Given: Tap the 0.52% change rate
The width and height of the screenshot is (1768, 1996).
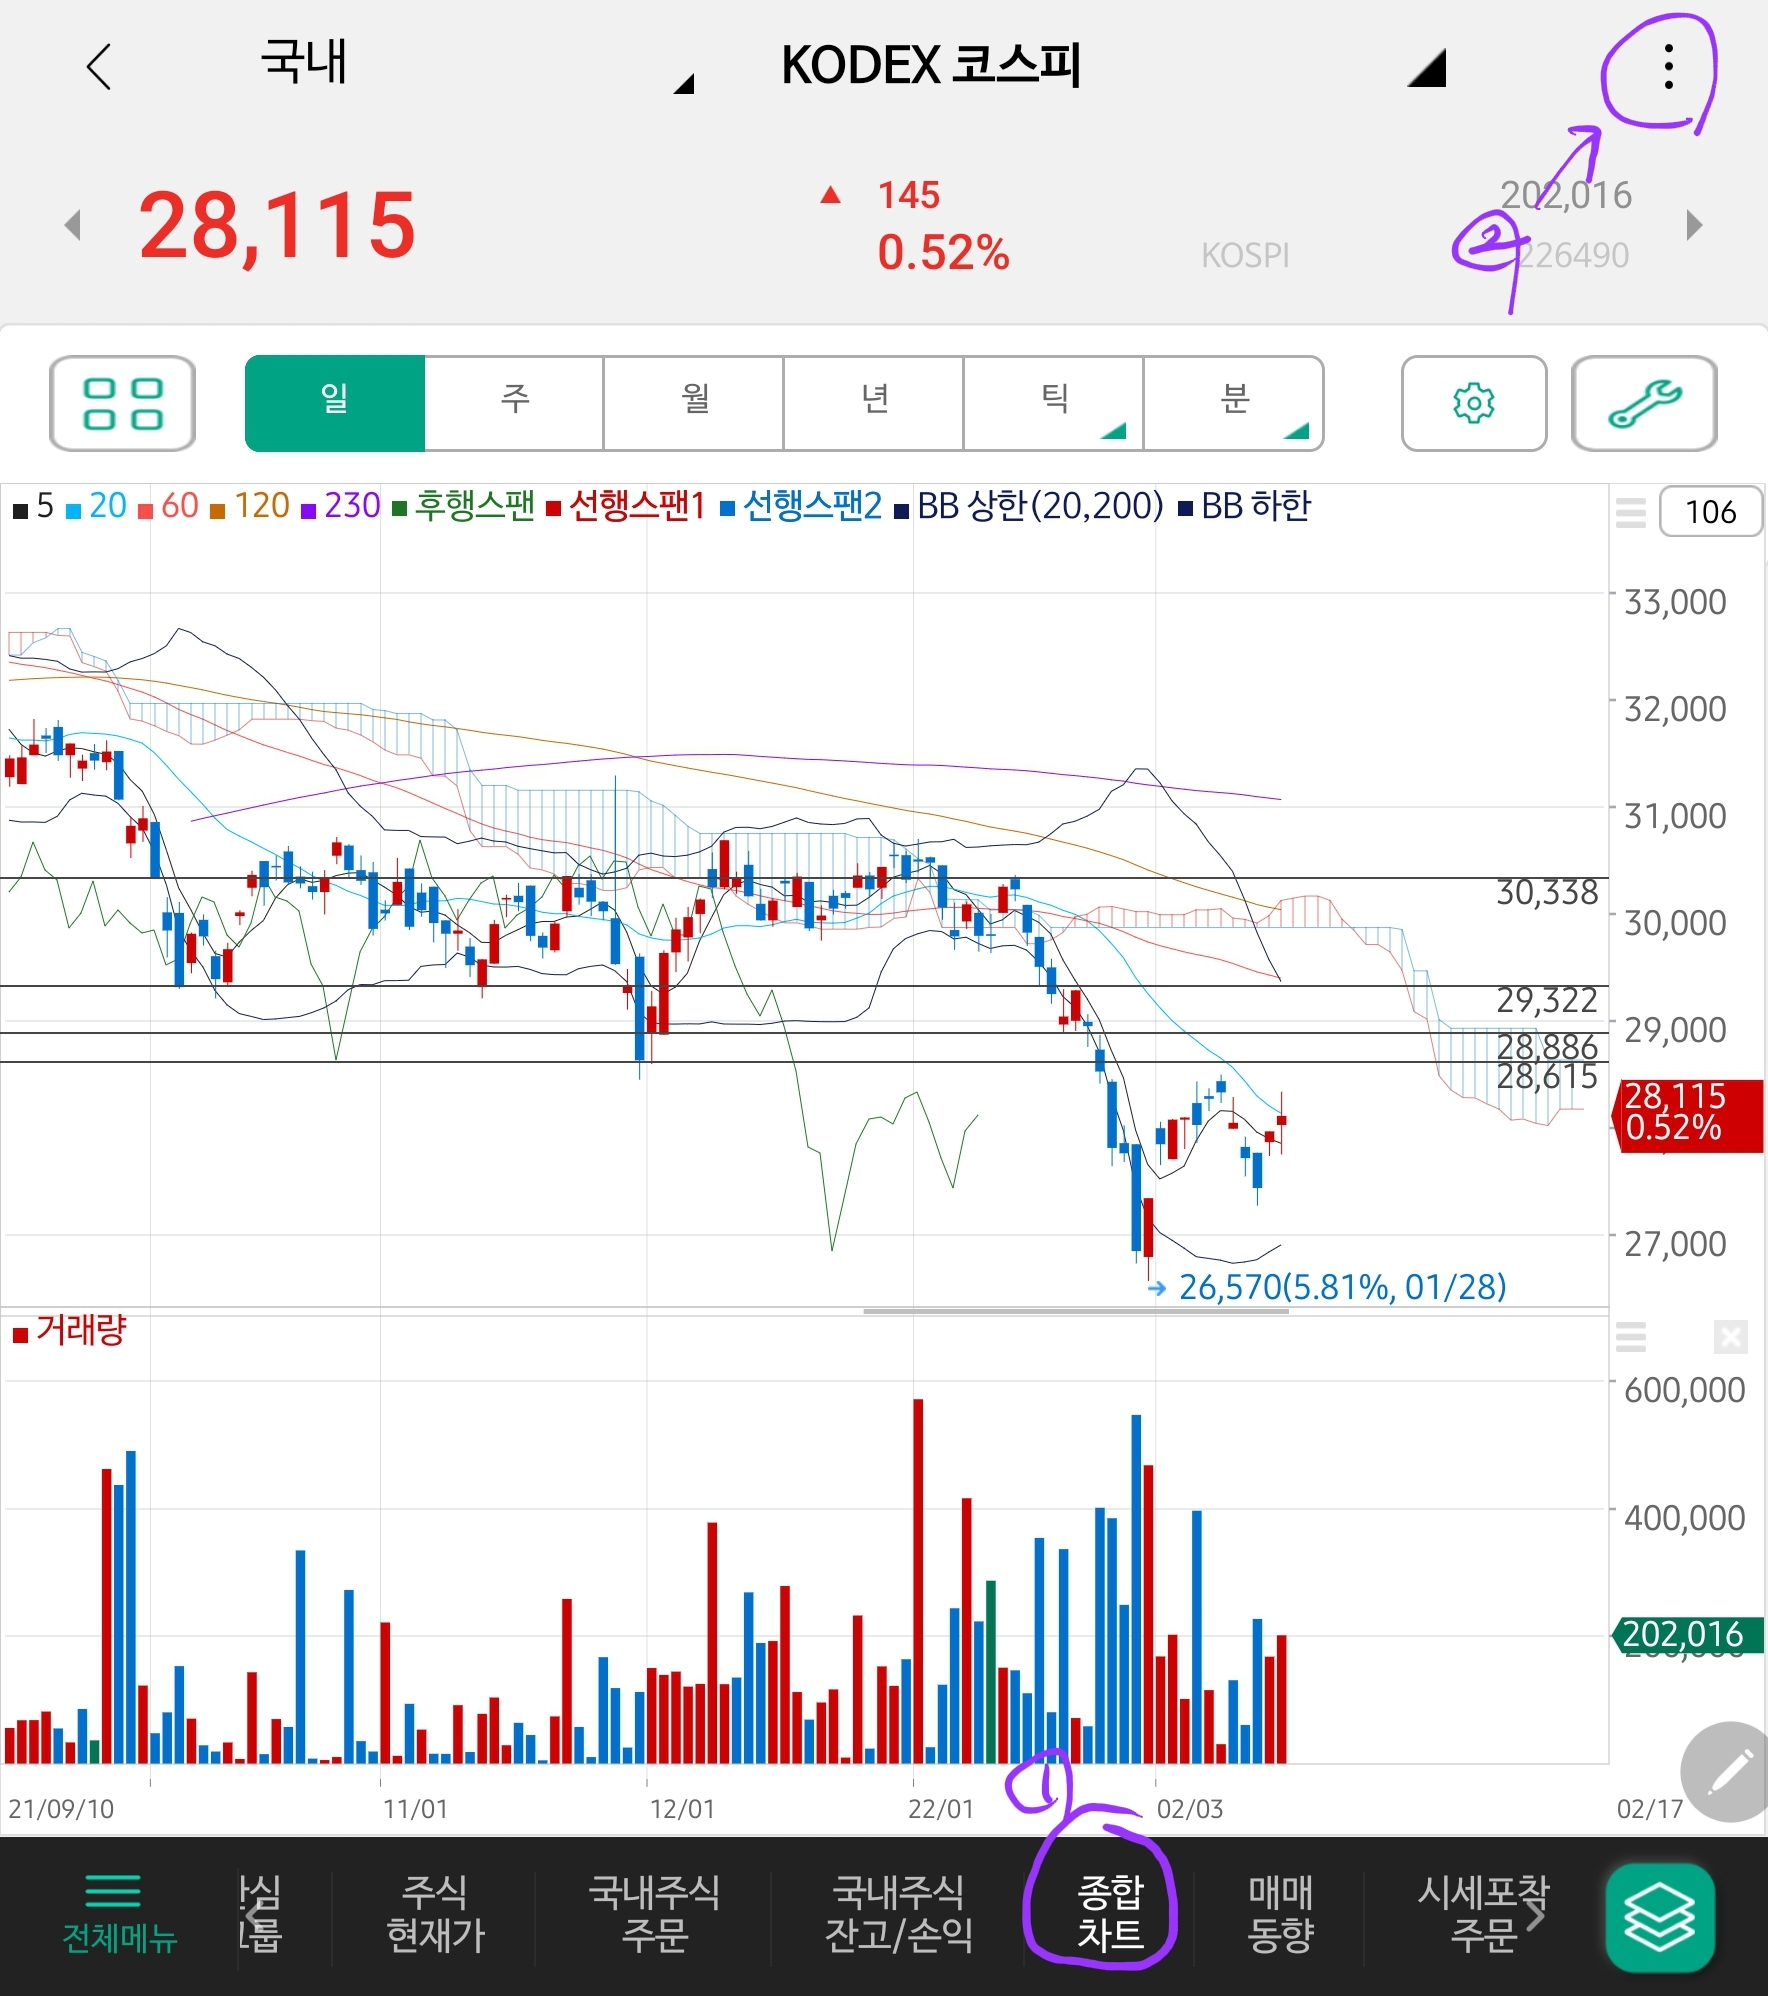Looking at the screenshot, I should (x=943, y=252).
